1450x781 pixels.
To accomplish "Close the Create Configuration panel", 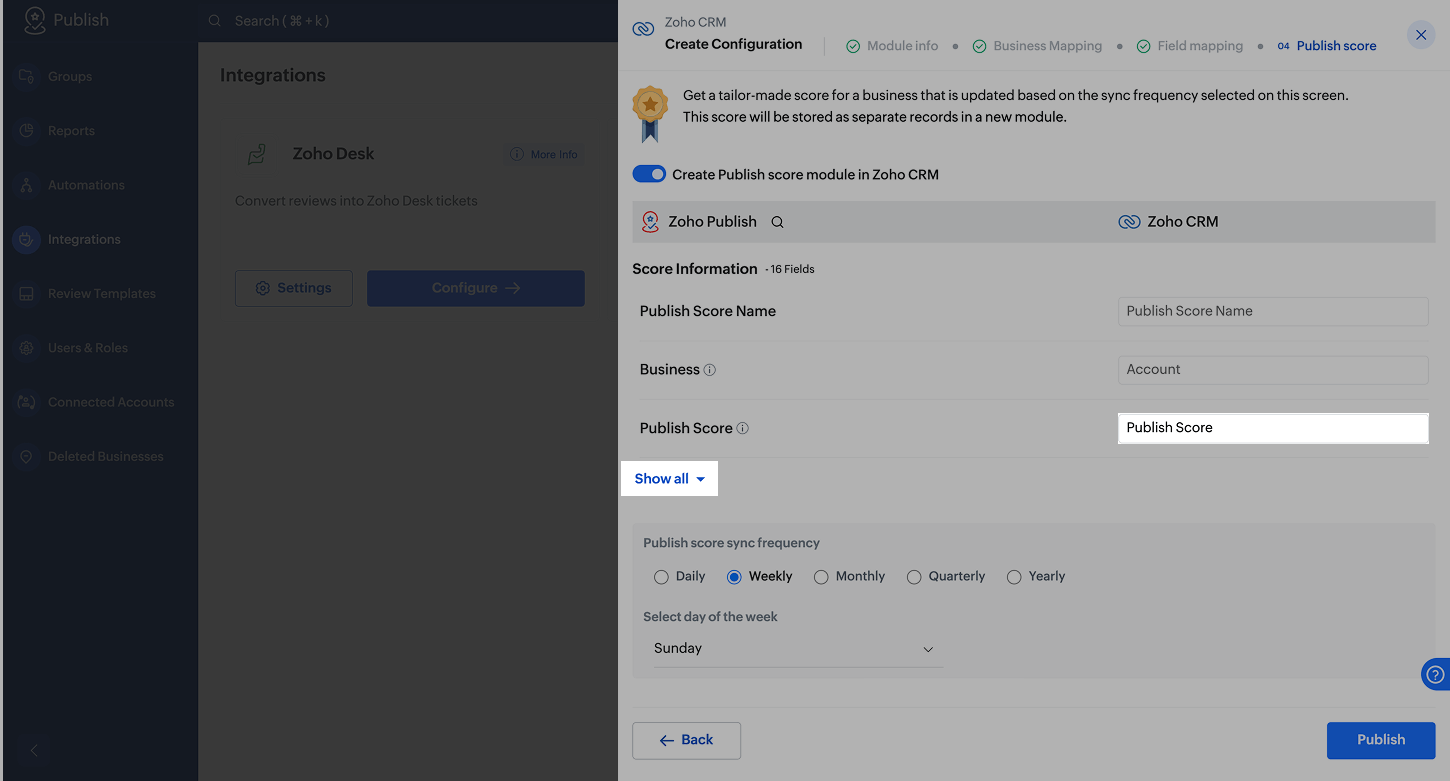I will 1421,35.
